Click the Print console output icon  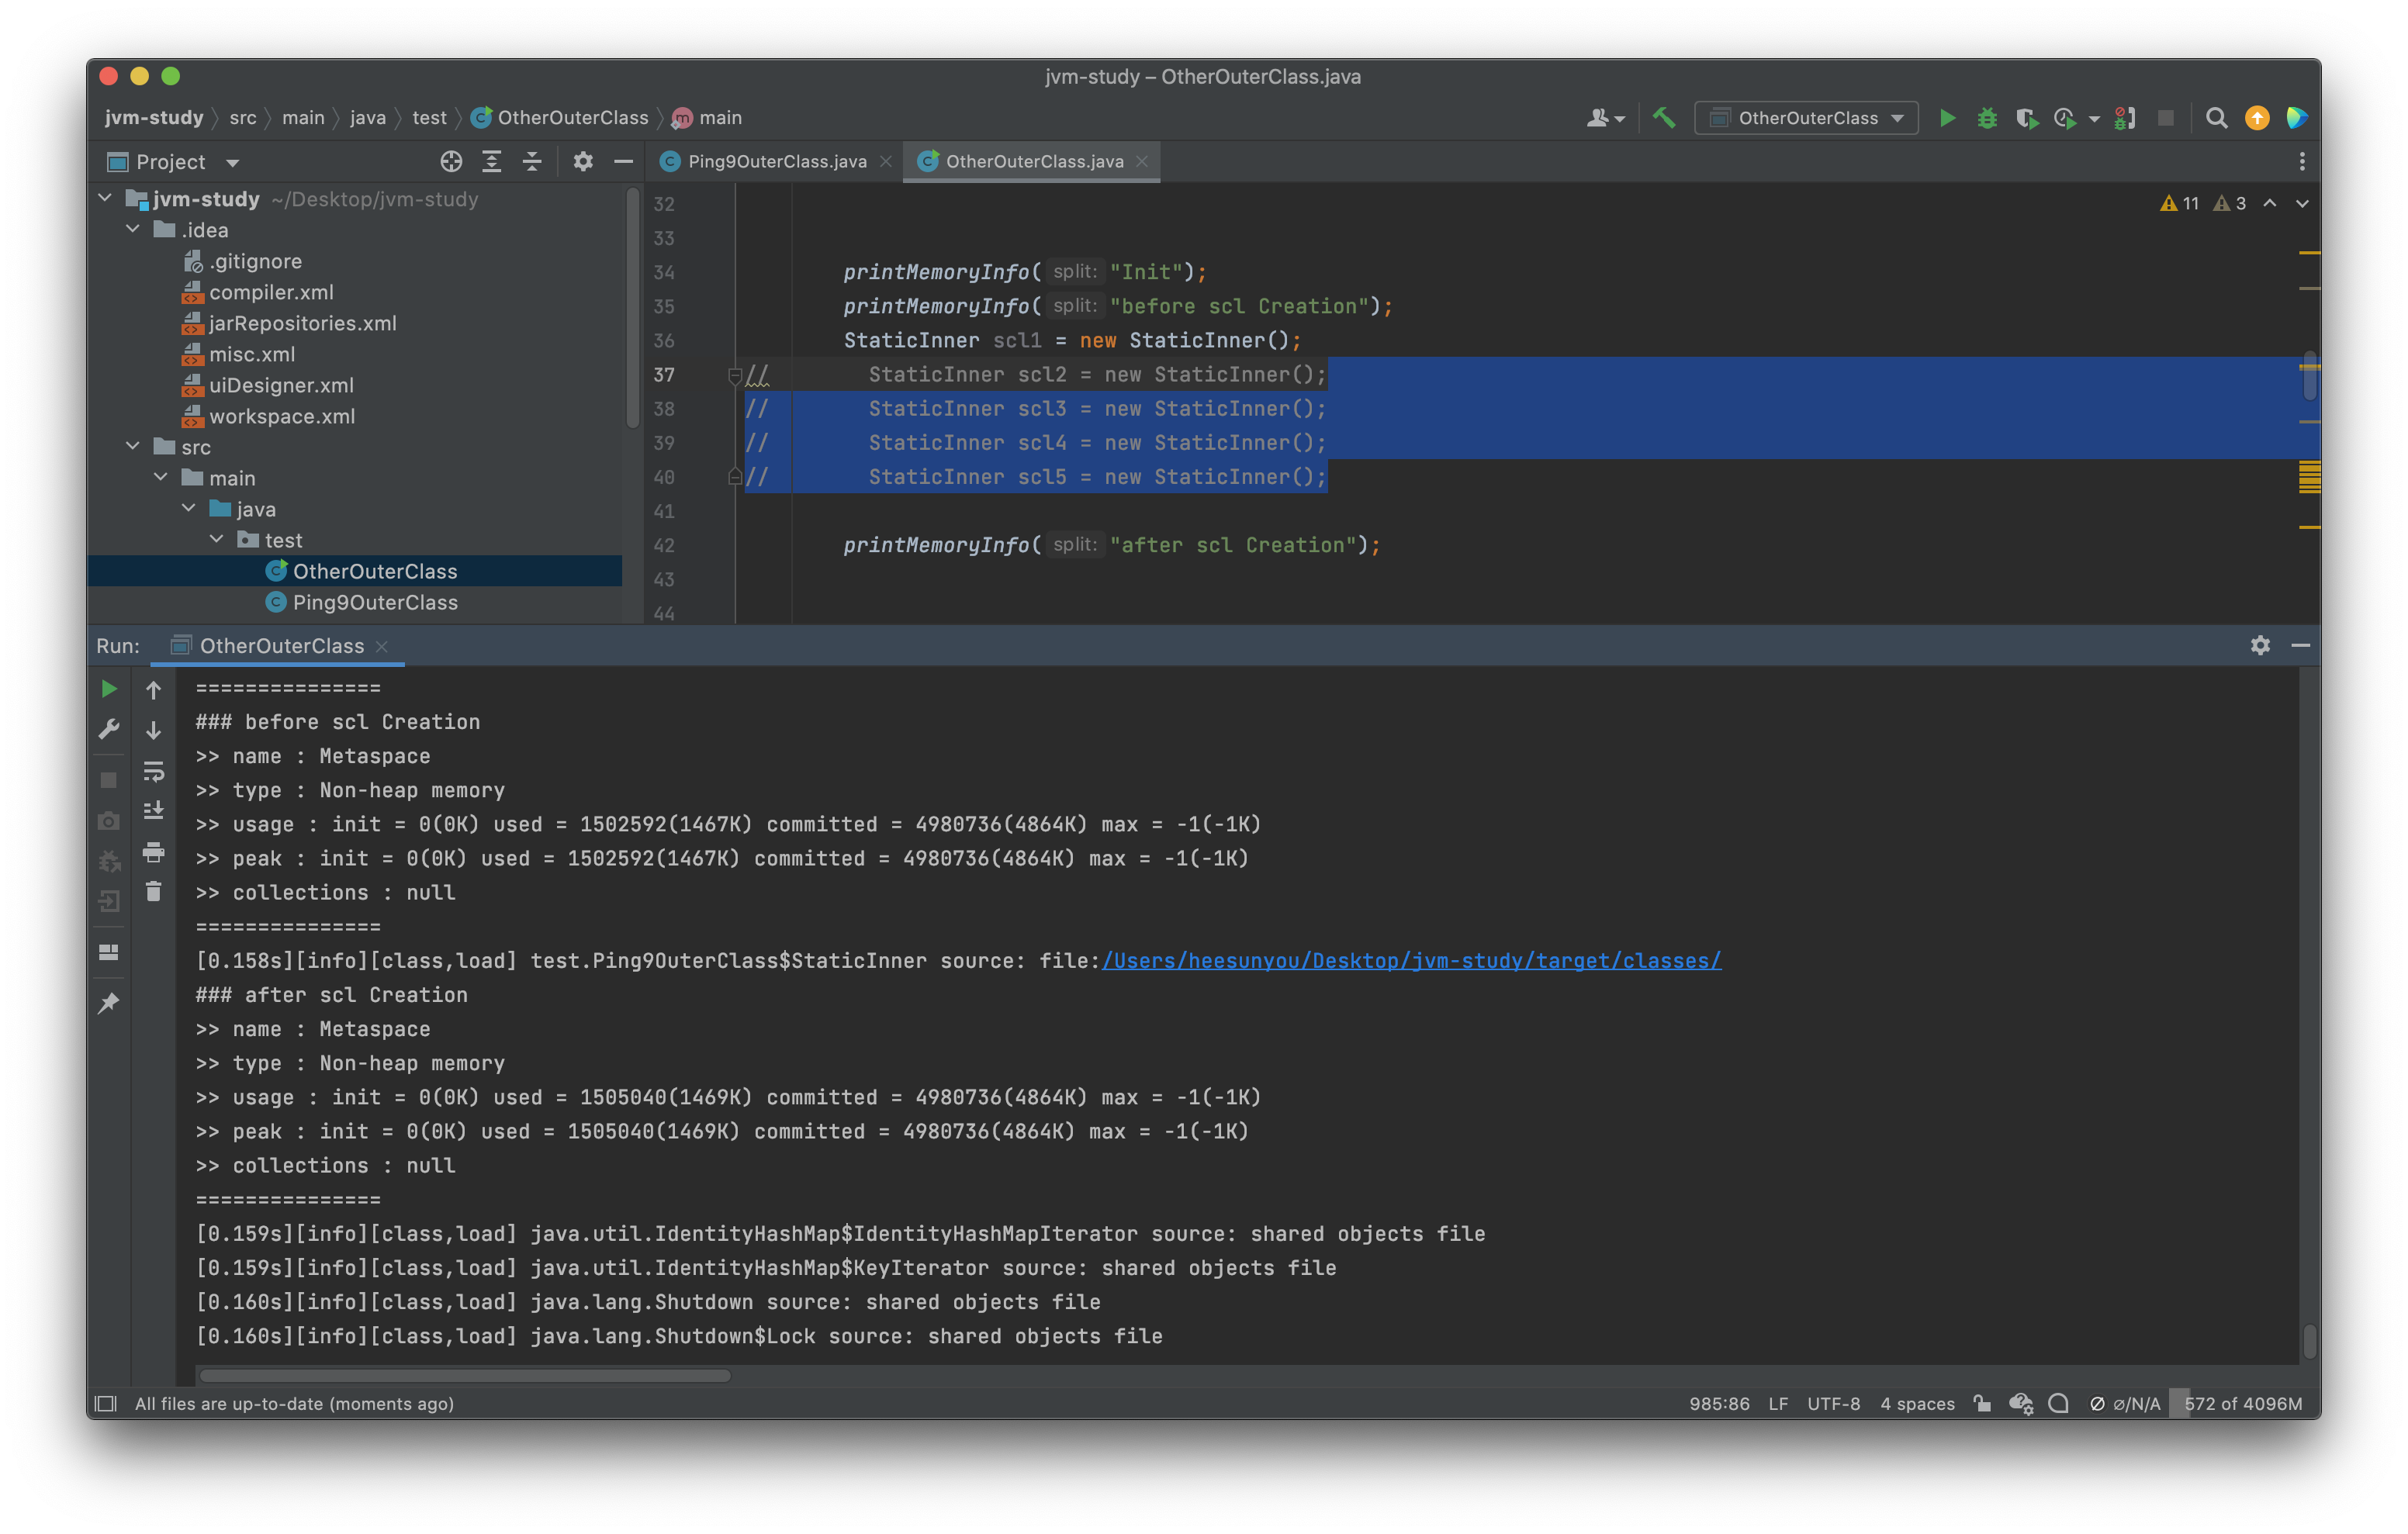pyautogui.click(x=153, y=852)
